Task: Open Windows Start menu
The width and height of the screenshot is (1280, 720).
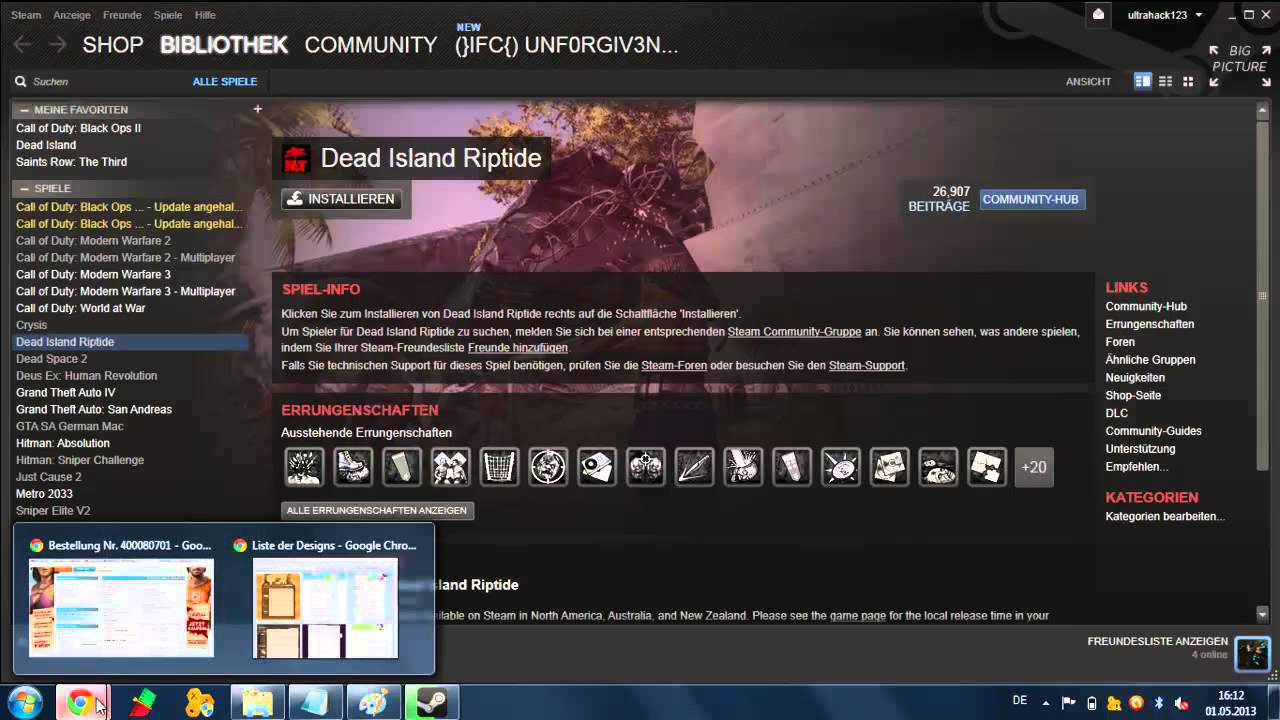Action: coord(24,703)
